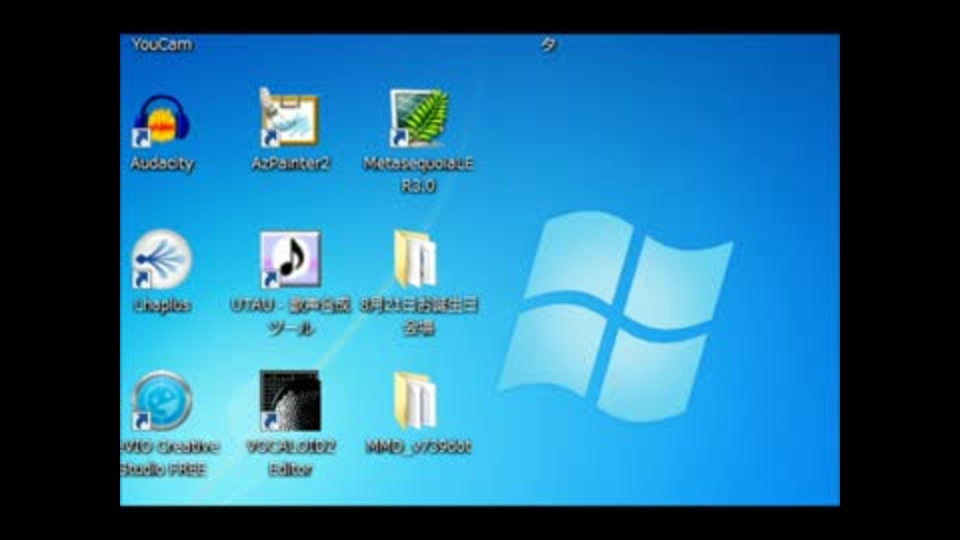This screenshot has height=540, width=960.
Task: Click the VOCALOID2 Editor label text
Action: (291, 458)
